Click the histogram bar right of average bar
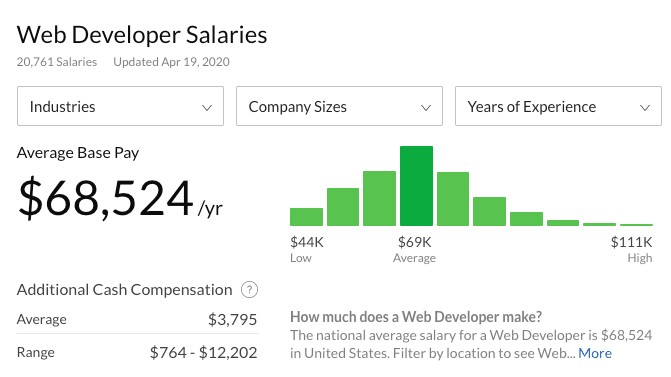 pyautogui.click(x=453, y=199)
